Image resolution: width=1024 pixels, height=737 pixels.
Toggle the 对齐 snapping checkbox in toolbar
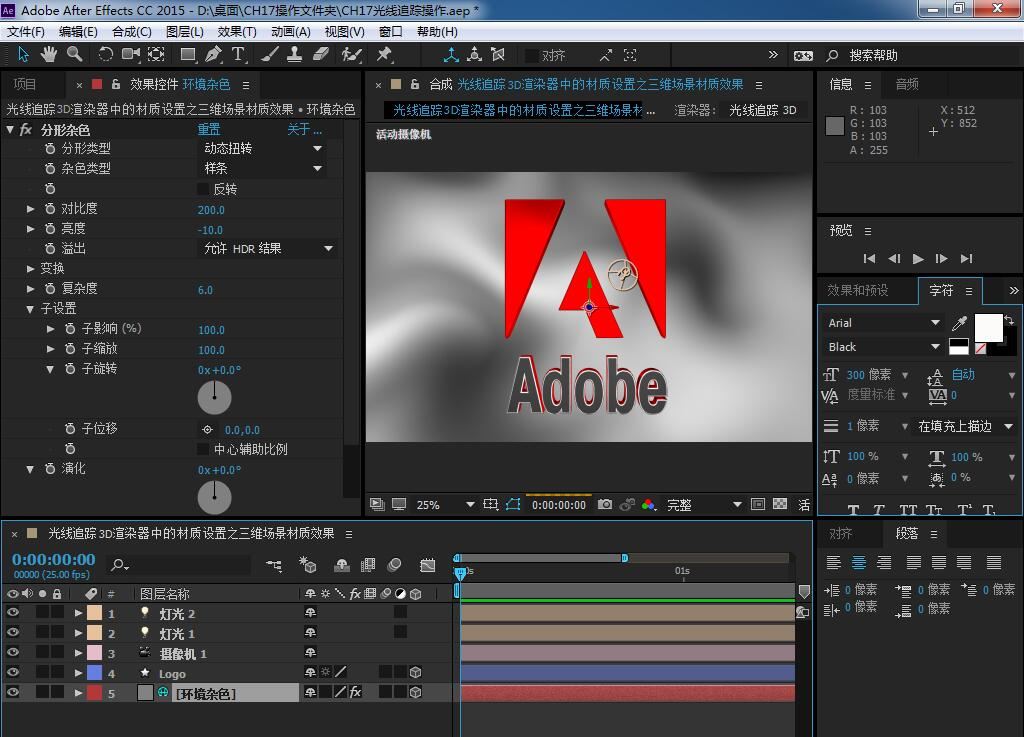[532, 55]
